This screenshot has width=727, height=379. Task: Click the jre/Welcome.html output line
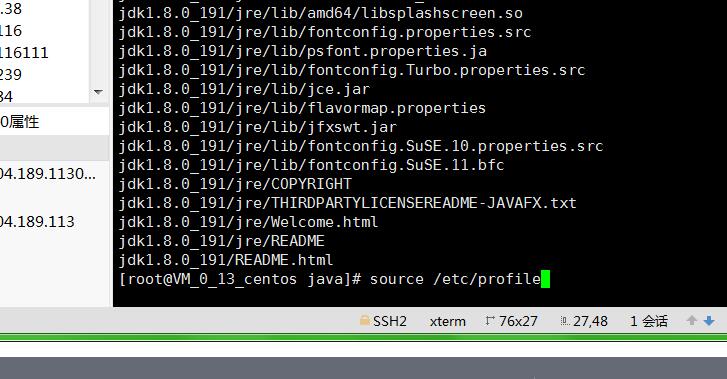(x=249, y=222)
